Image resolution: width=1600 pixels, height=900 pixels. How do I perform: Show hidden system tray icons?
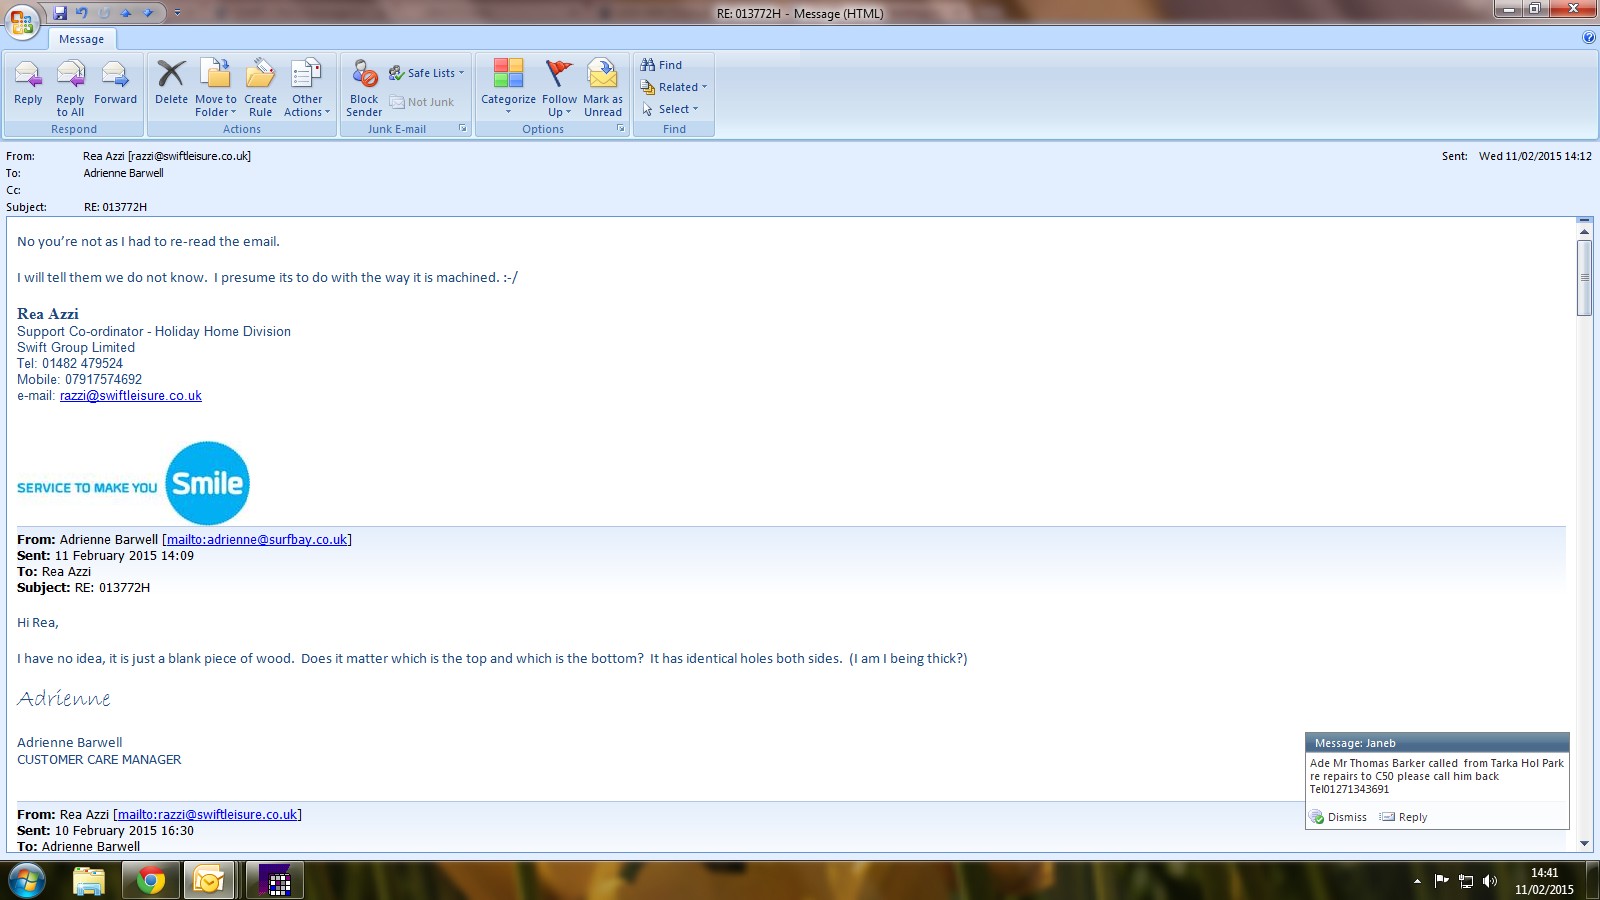point(1417,881)
